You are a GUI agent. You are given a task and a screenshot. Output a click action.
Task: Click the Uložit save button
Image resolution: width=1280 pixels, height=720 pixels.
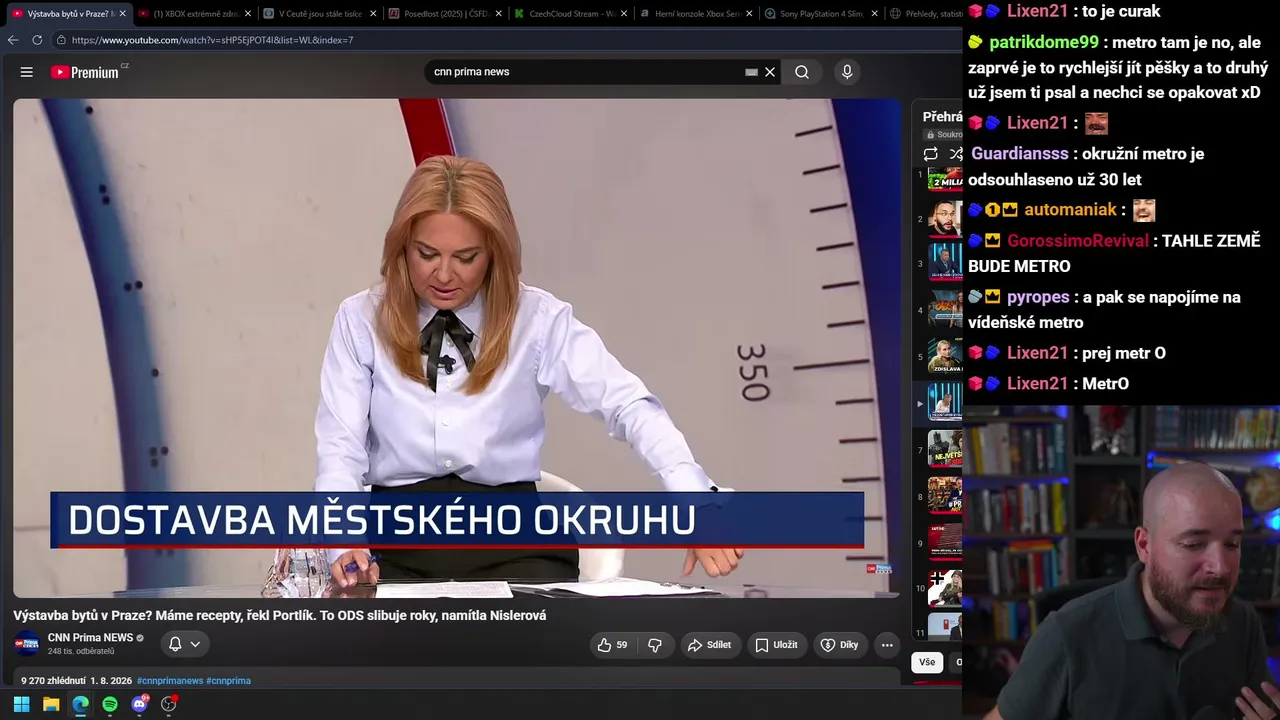point(776,645)
